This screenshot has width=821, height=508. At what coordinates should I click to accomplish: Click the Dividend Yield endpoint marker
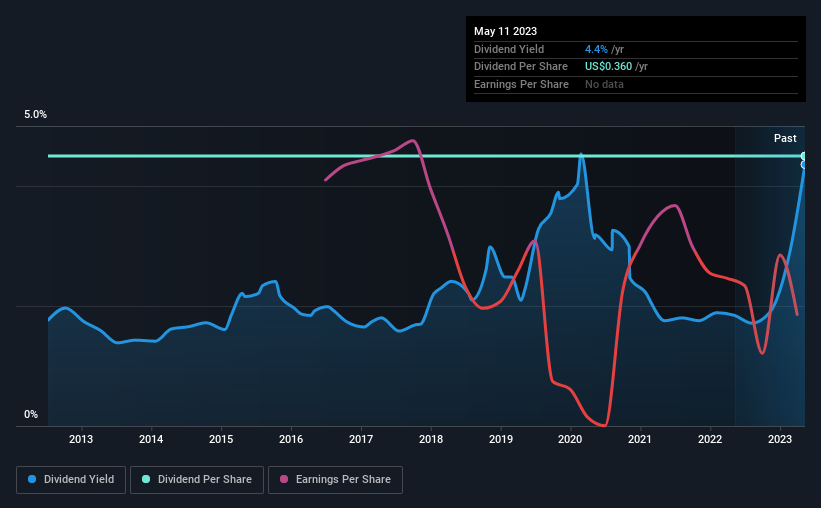click(804, 165)
